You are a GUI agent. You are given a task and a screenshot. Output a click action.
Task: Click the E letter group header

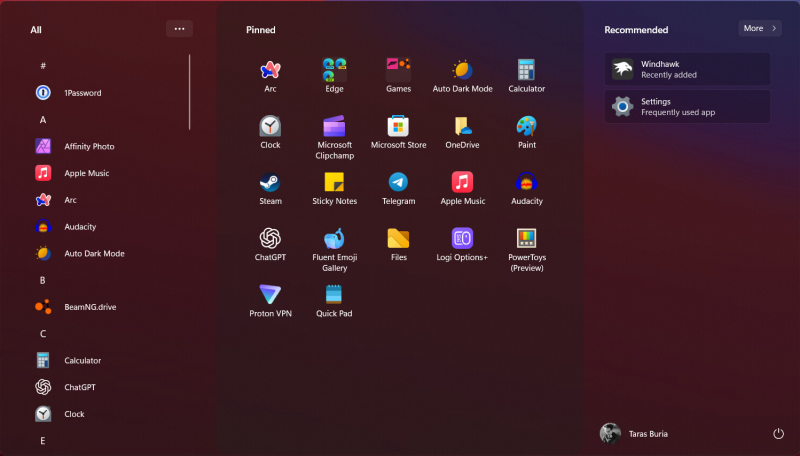coord(43,441)
